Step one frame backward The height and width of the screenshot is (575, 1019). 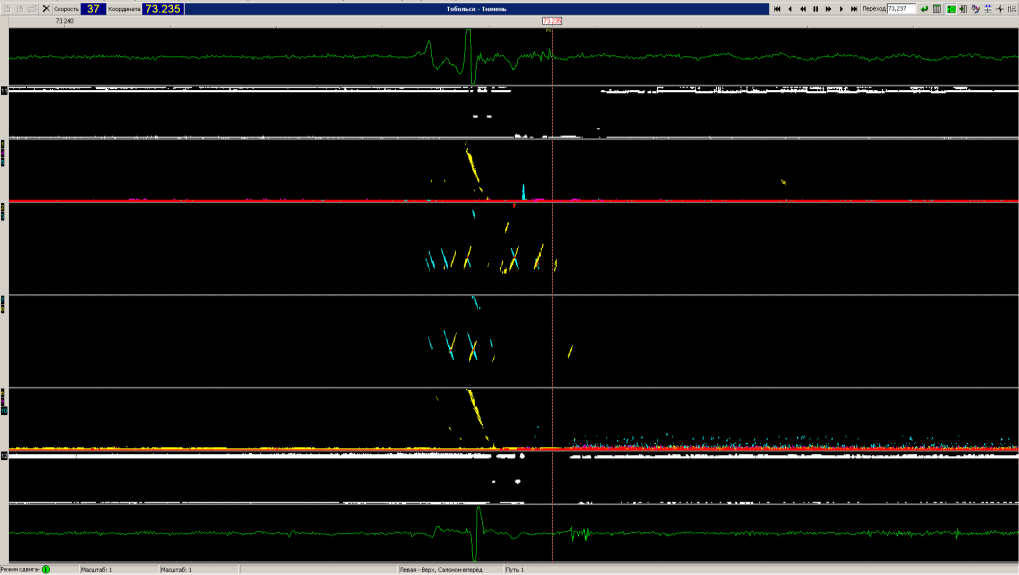(790, 8)
